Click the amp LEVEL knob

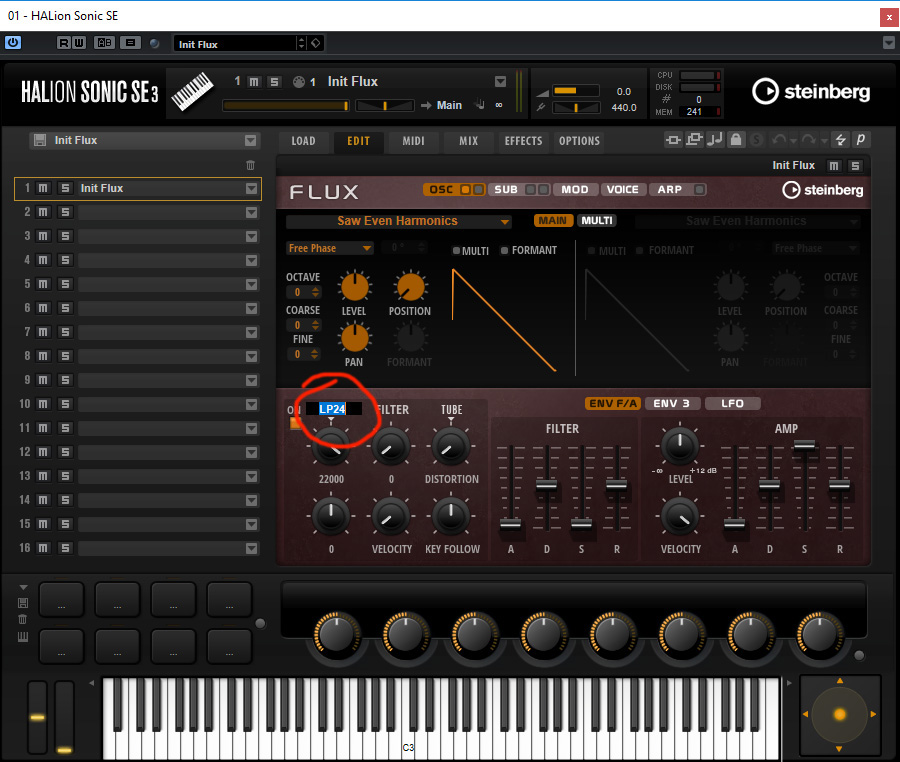pyautogui.click(x=680, y=446)
